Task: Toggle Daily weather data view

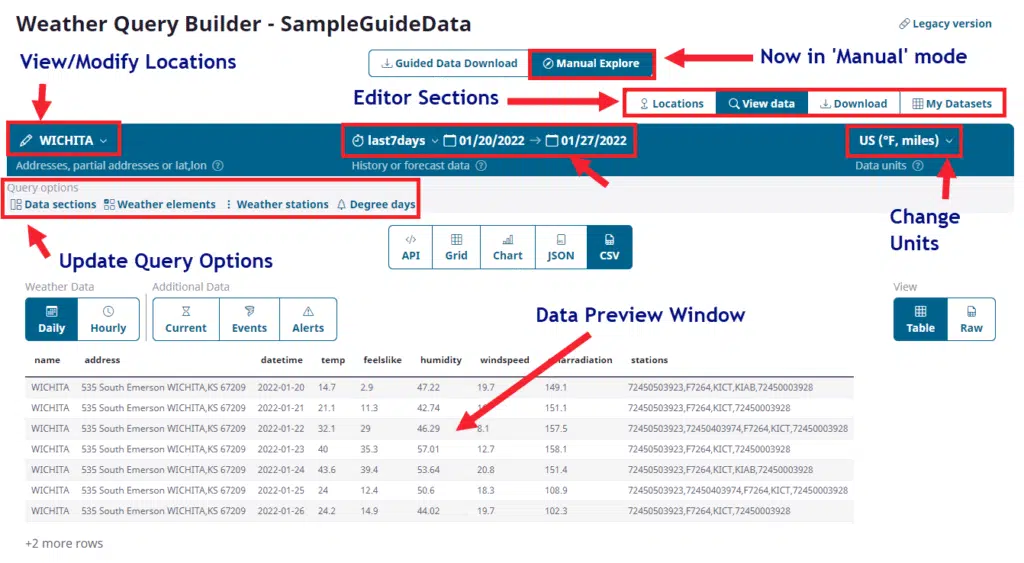Action: (52, 319)
